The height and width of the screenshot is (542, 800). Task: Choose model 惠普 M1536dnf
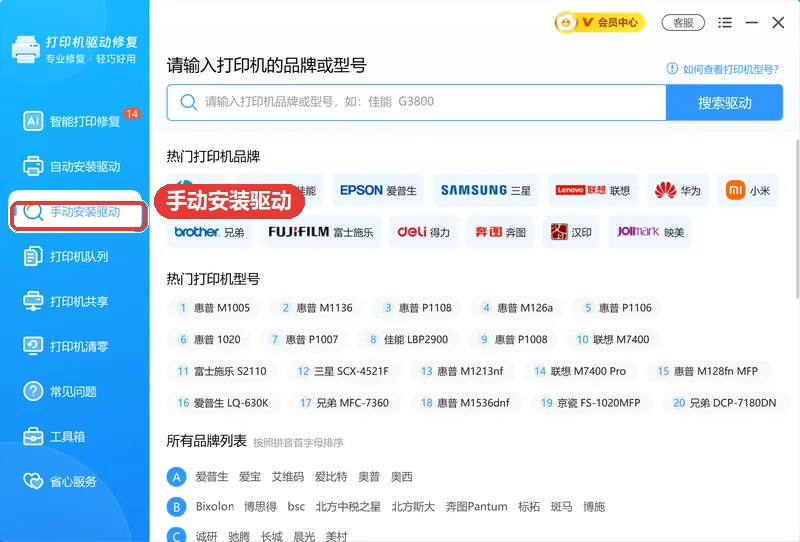click(x=465, y=403)
